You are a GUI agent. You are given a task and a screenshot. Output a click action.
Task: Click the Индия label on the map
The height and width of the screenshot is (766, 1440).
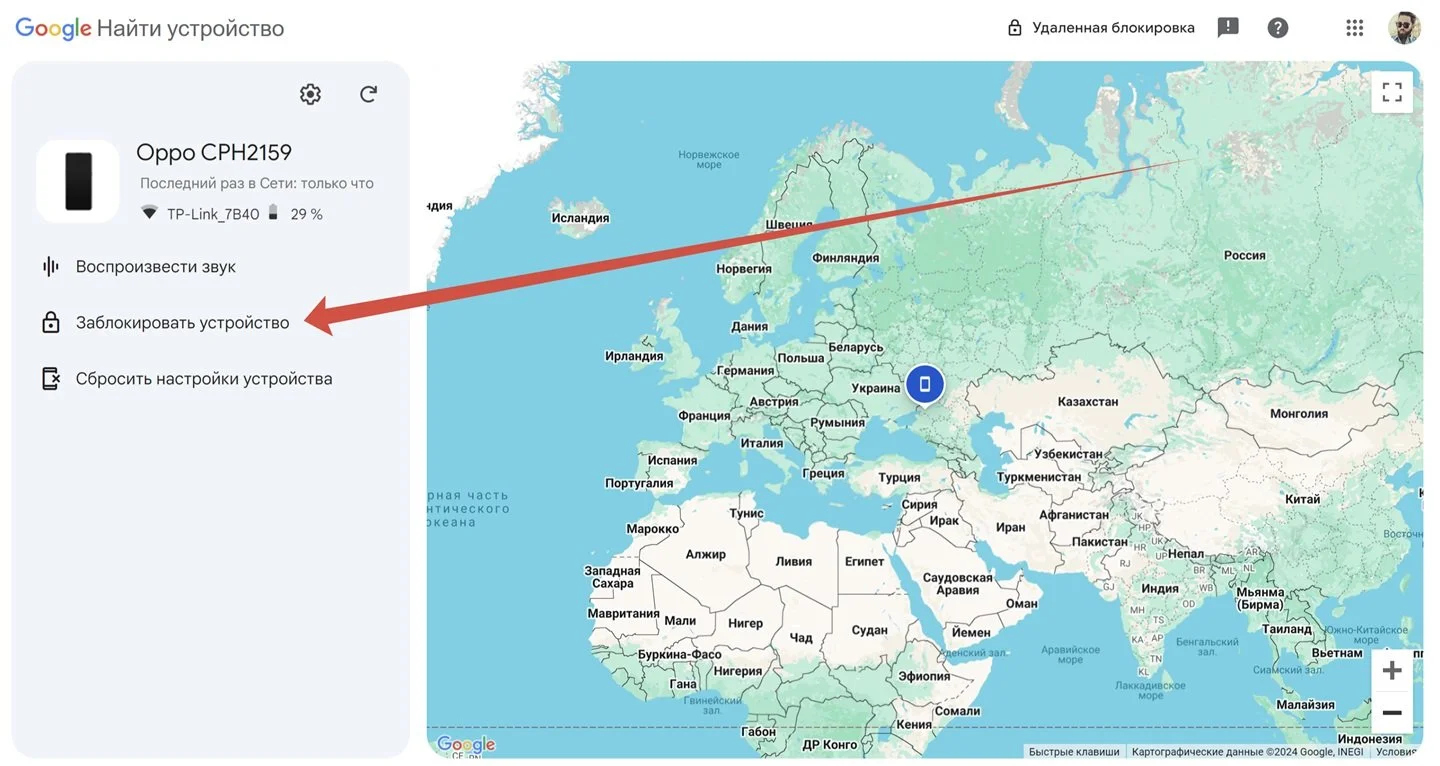click(1160, 589)
